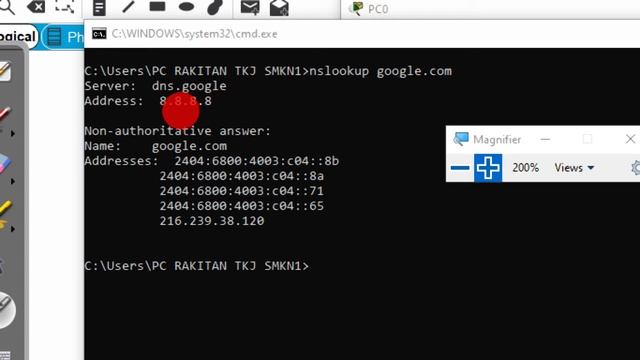Open Magnifier settings gear
Screen dimensions: 640x360
point(635,168)
